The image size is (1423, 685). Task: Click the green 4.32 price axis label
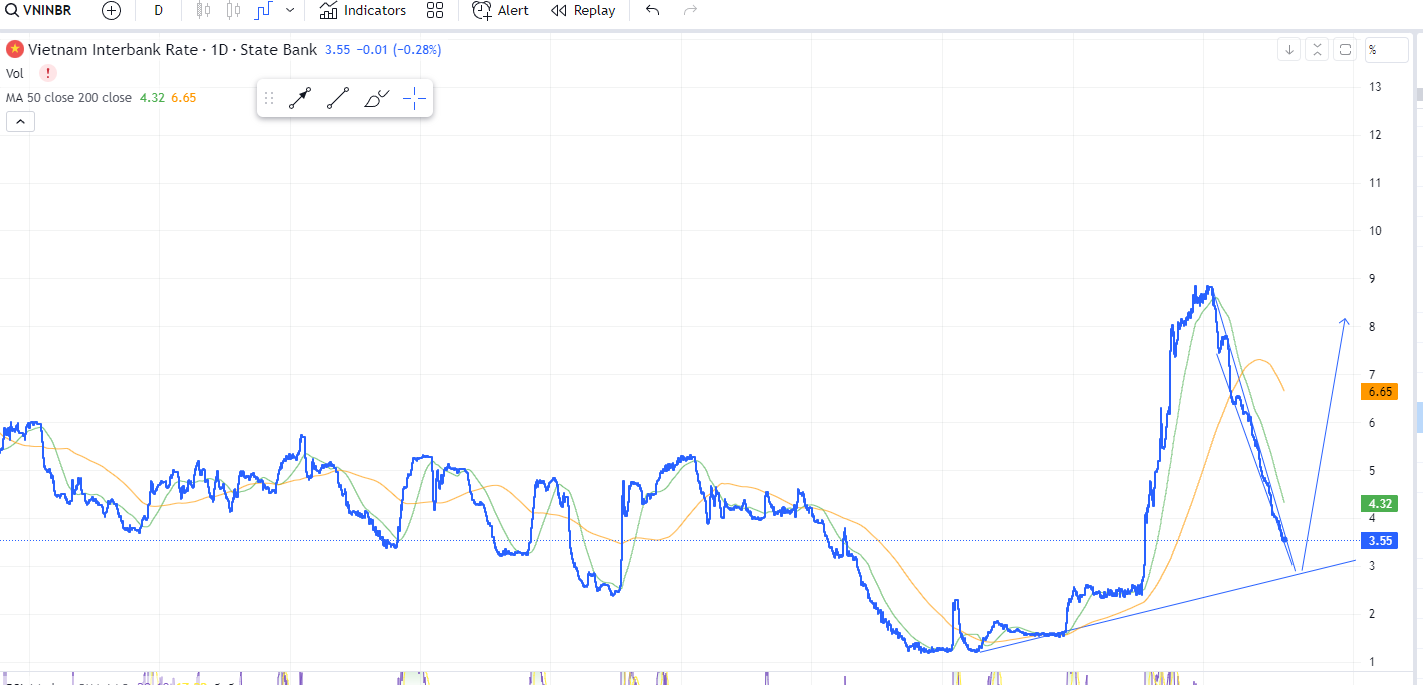pos(1380,503)
